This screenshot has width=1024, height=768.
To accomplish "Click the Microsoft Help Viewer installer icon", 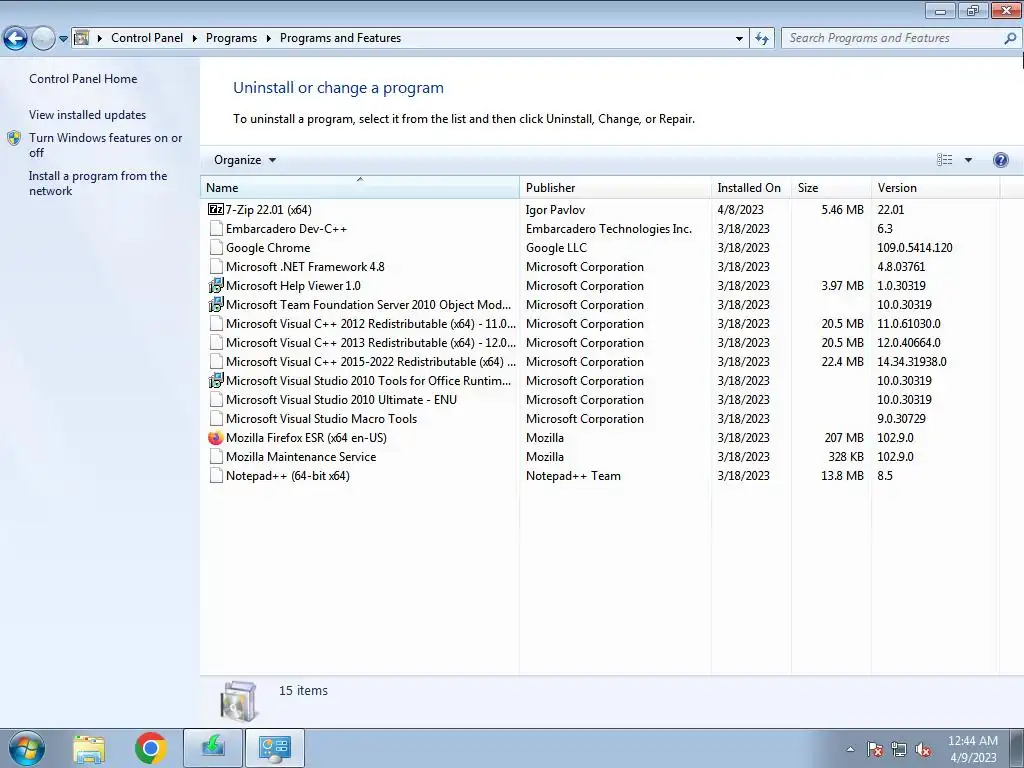I will point(216,285).
